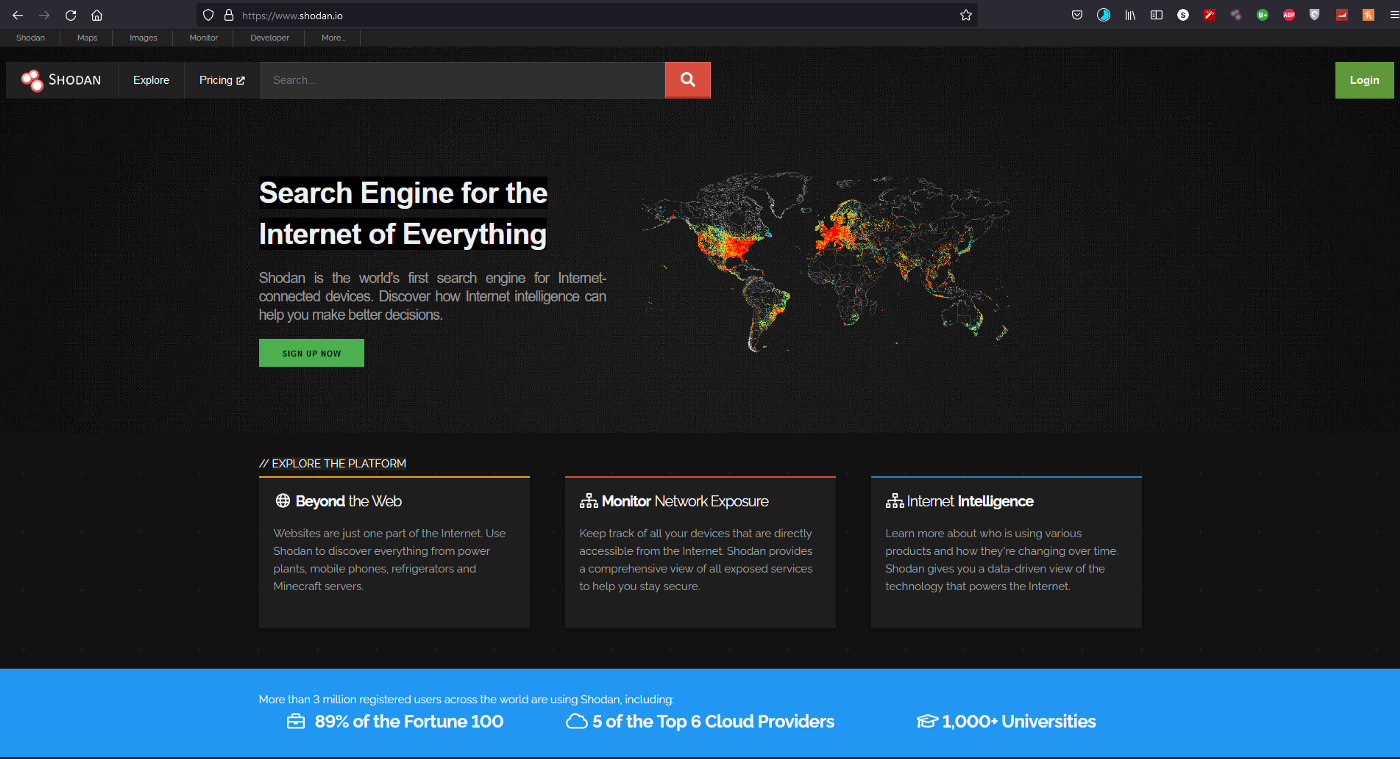Viewport: 1400px width, 759px height.
Task: Click the SIGN UP NOW button
Action: click(311, 353)
